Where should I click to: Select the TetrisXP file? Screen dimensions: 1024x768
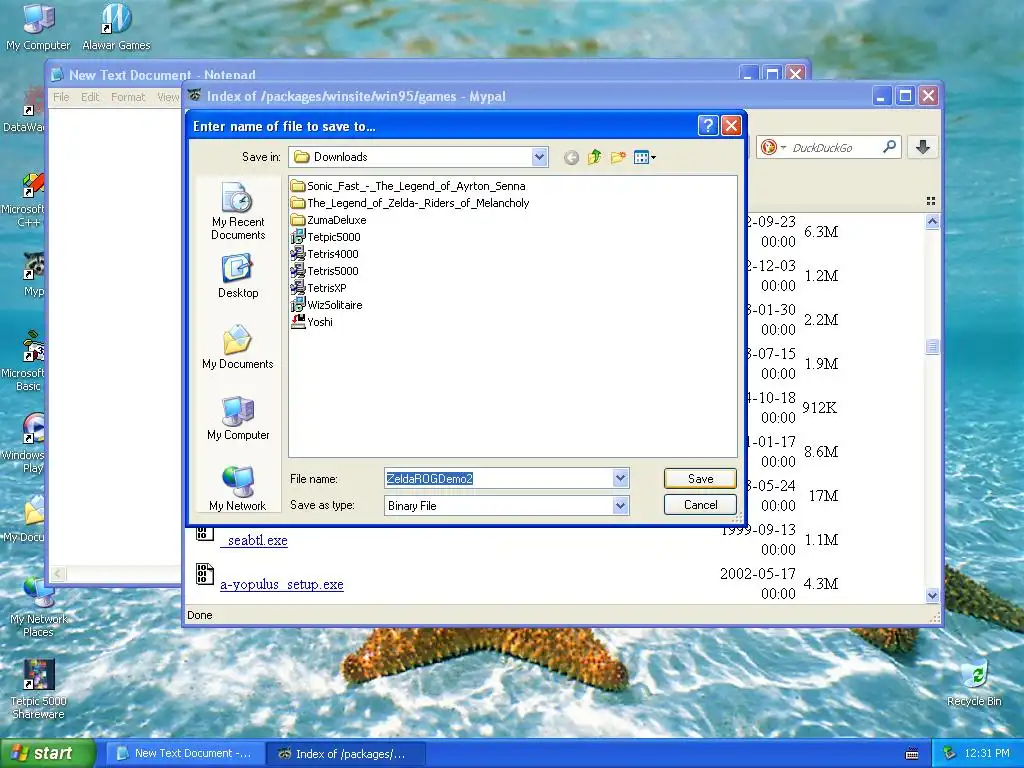point(319,288)
